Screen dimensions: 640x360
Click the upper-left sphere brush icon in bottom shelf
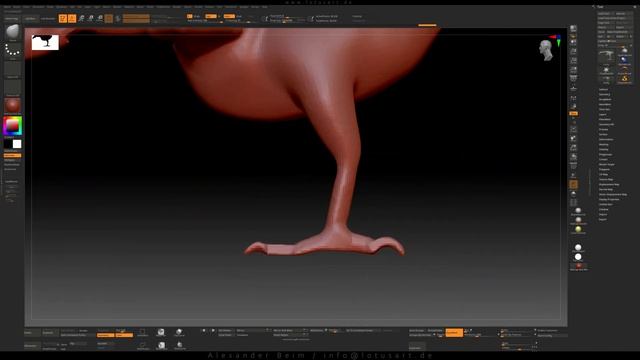[161, 332]
